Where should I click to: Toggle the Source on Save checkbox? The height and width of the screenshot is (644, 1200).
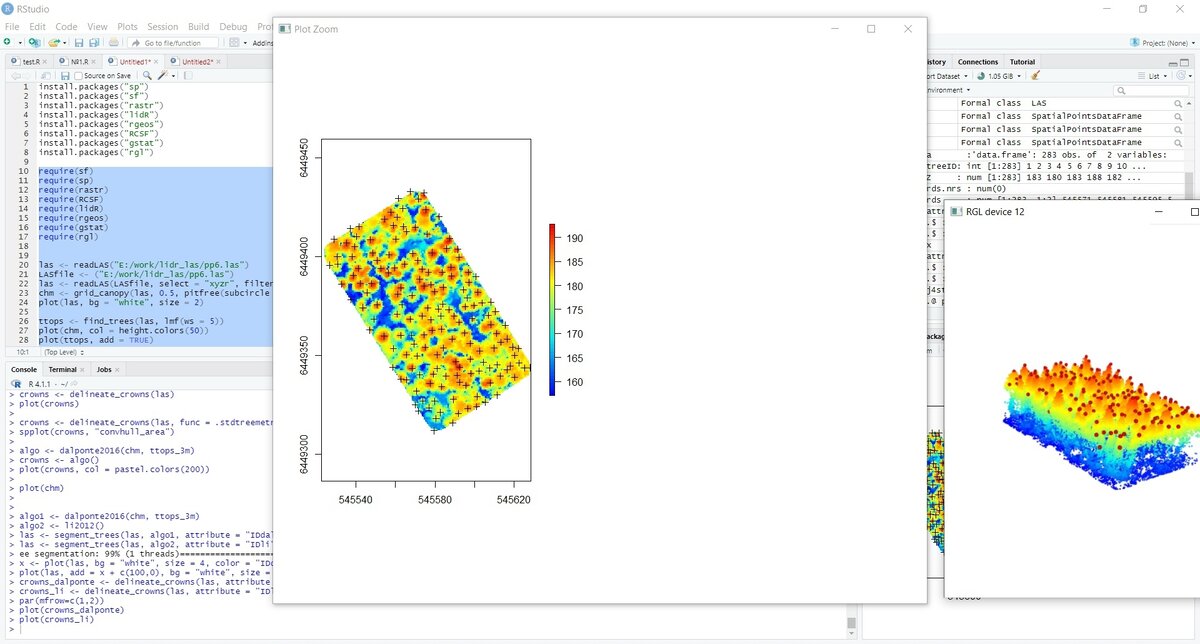[79, 76]
